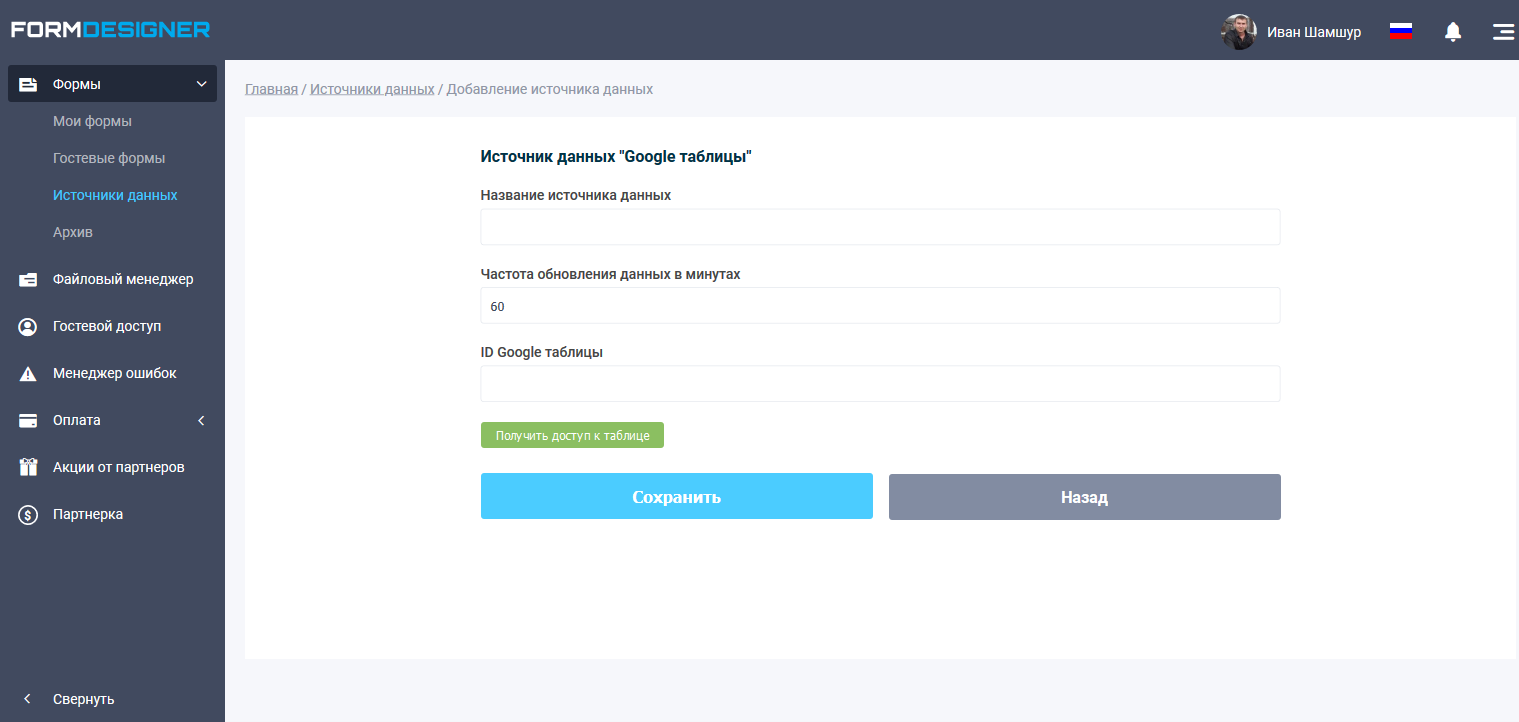Click the Оплата wallet icon
This screenshot has height=722, width=1519.
[x=27, y=420]
